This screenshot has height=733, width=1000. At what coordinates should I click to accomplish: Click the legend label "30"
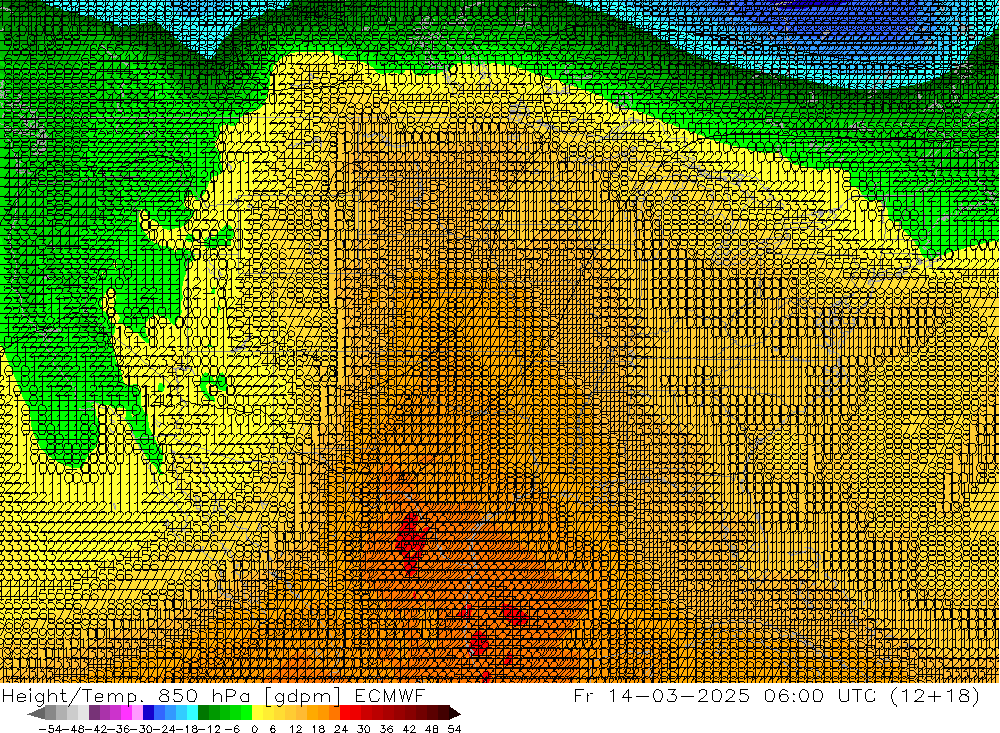[364, 729]
